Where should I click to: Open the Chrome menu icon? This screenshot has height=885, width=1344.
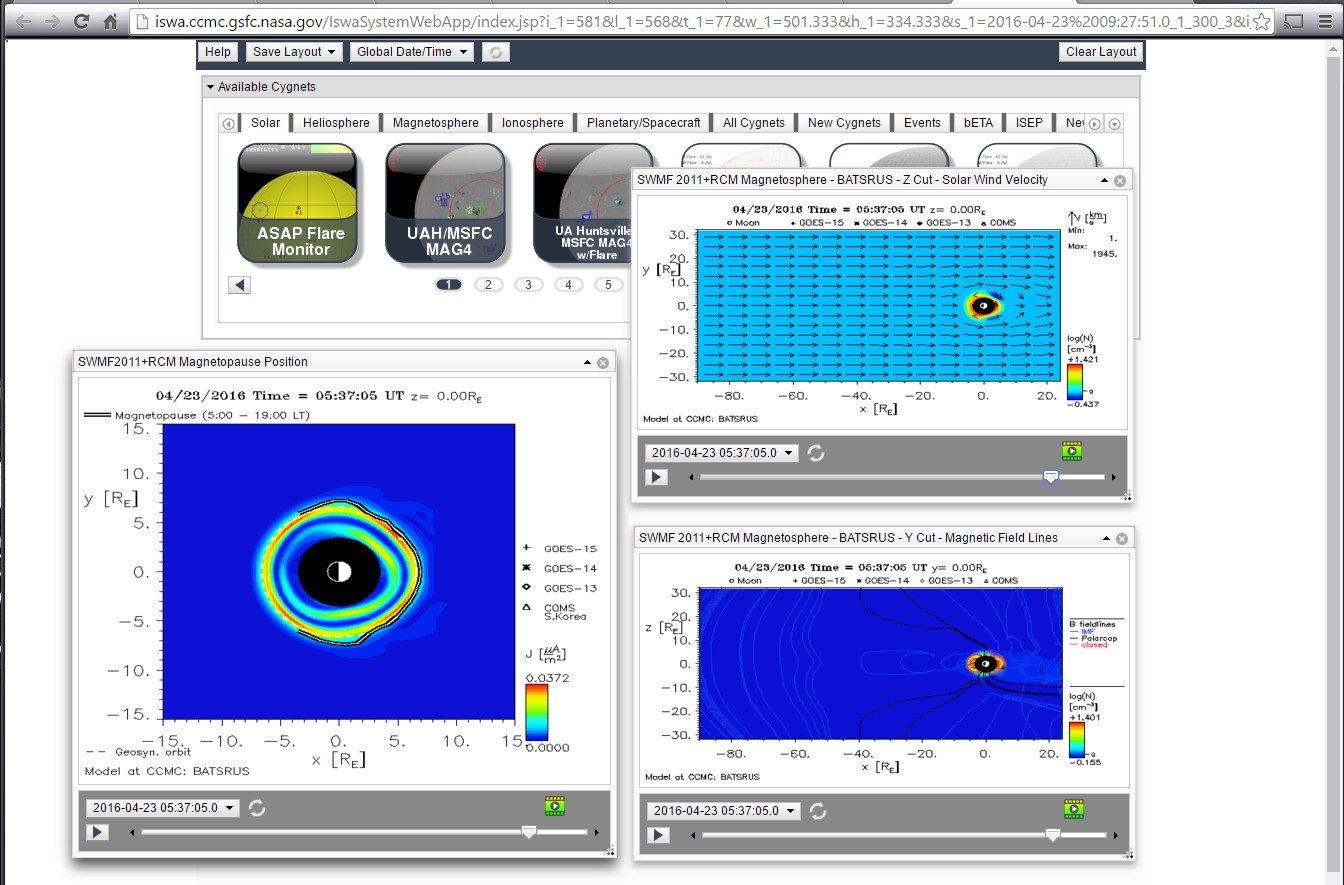[1323, 21]
